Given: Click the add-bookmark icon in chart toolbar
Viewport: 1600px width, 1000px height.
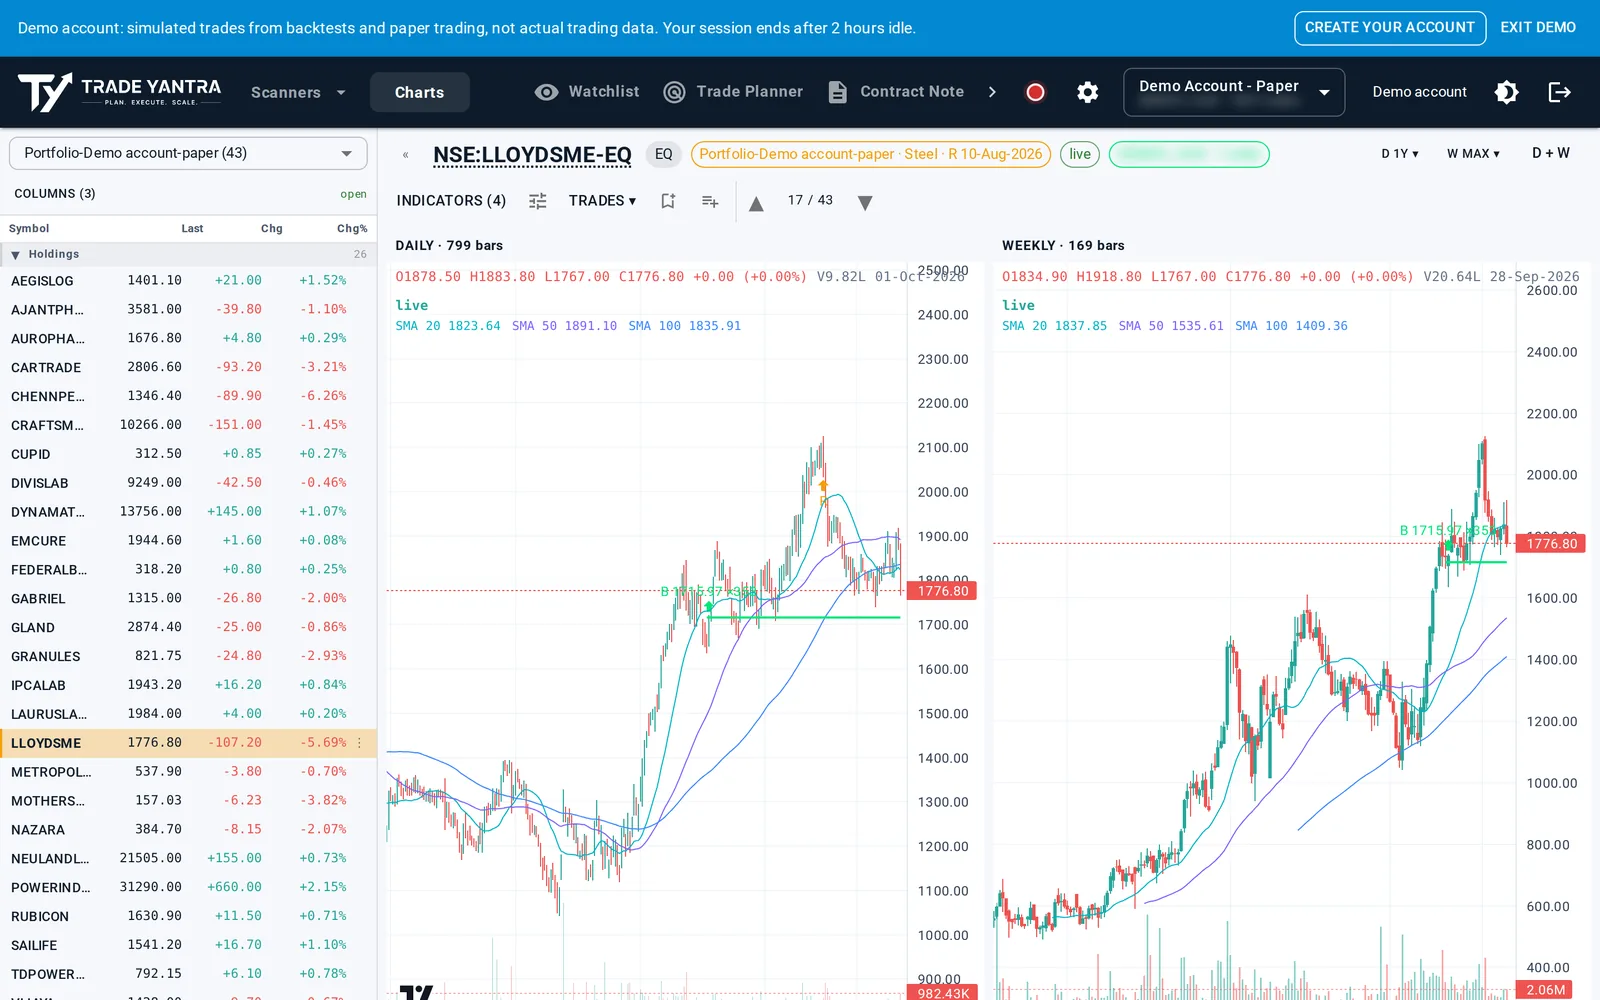Looking at the screenshot, I should [668, 201].
